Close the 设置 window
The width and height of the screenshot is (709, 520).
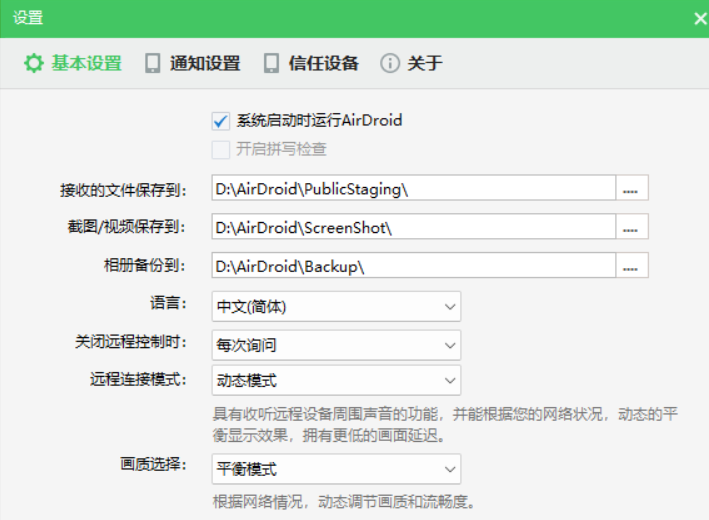coord(700,19)
